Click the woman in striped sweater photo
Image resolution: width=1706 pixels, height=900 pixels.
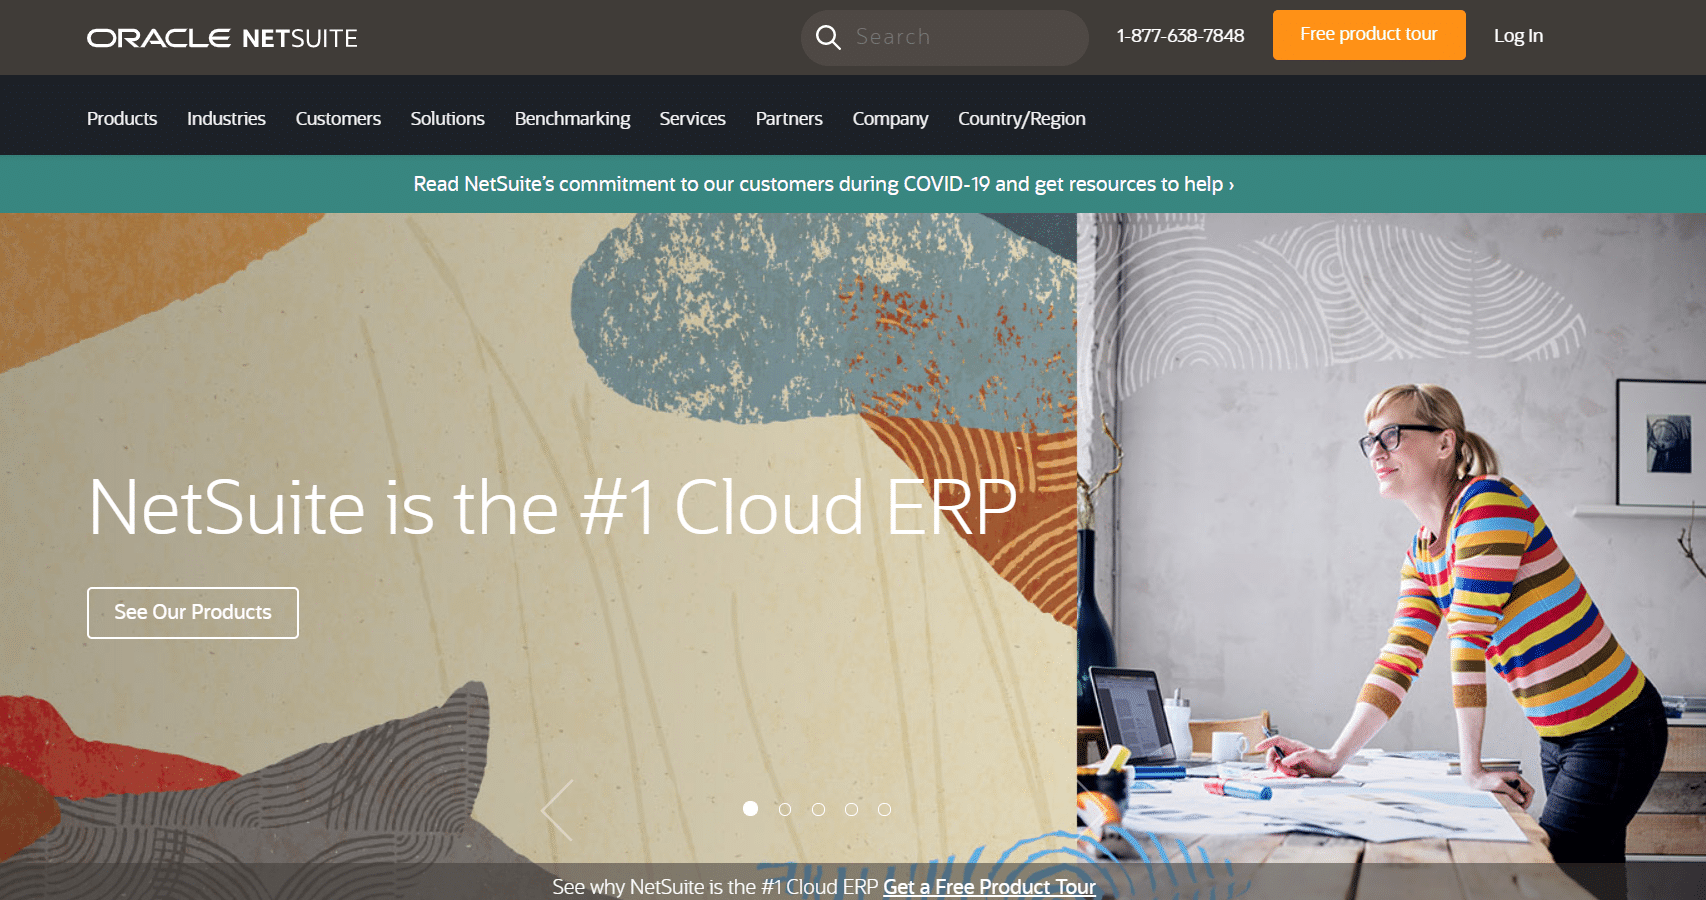1391,538
